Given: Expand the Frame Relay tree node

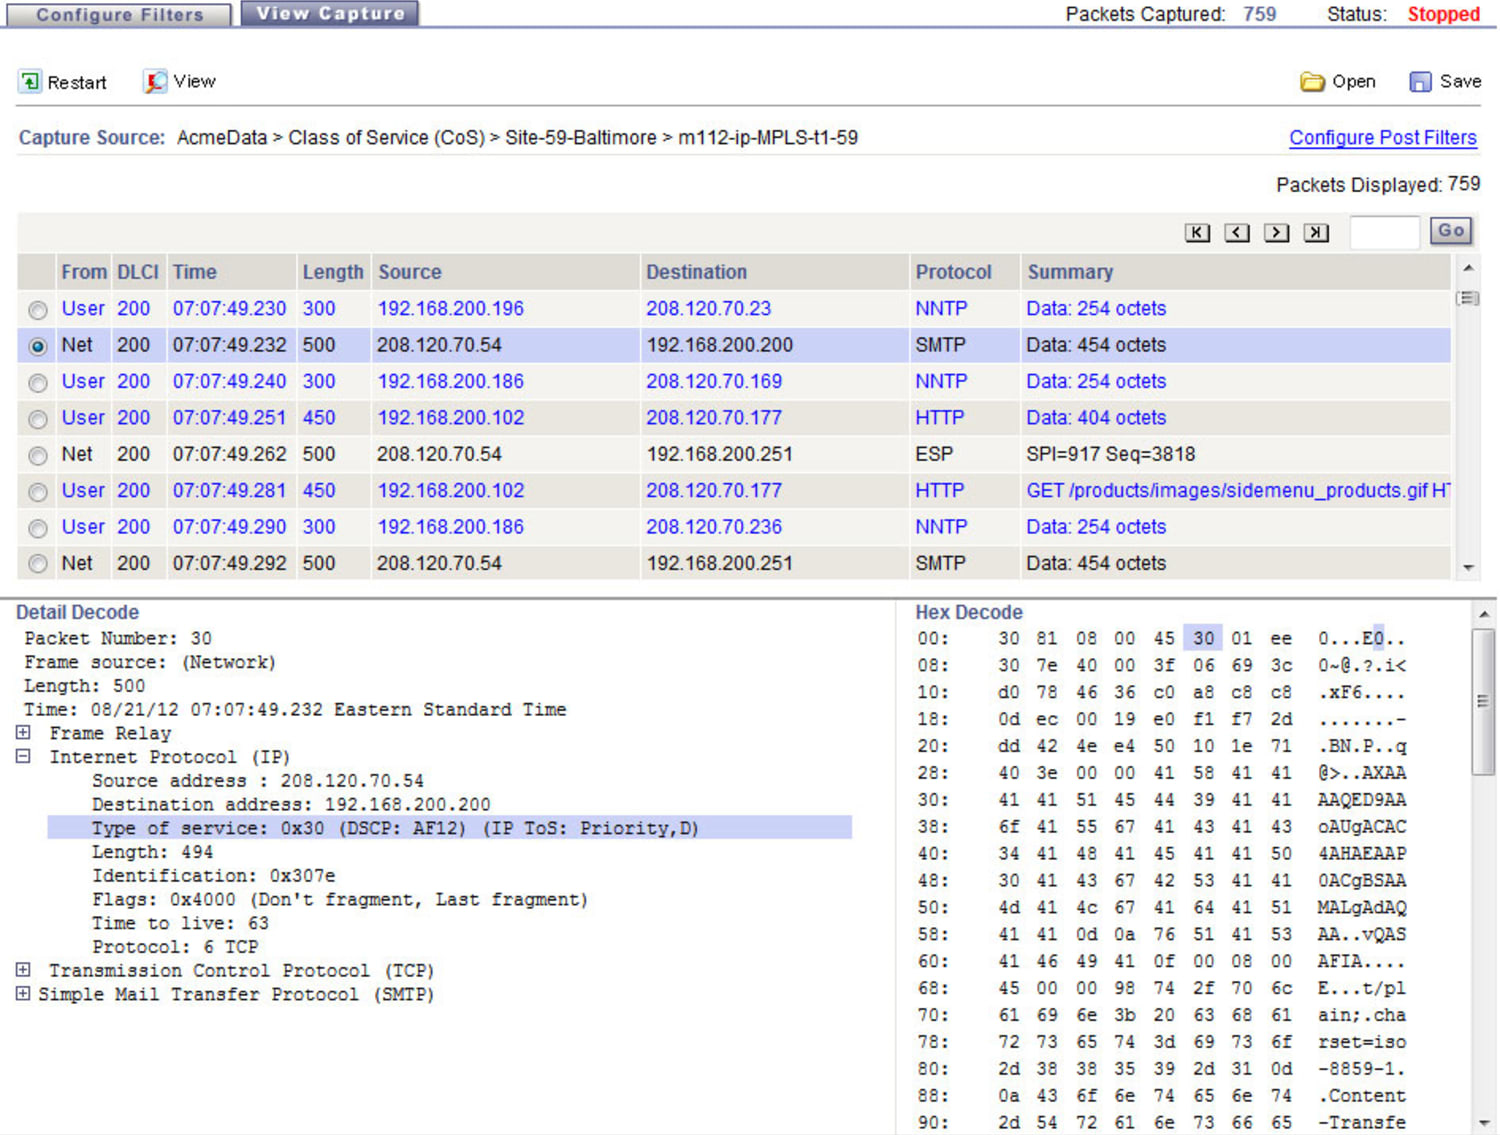Looking at the screenshot, I should [x=23, y=732].
